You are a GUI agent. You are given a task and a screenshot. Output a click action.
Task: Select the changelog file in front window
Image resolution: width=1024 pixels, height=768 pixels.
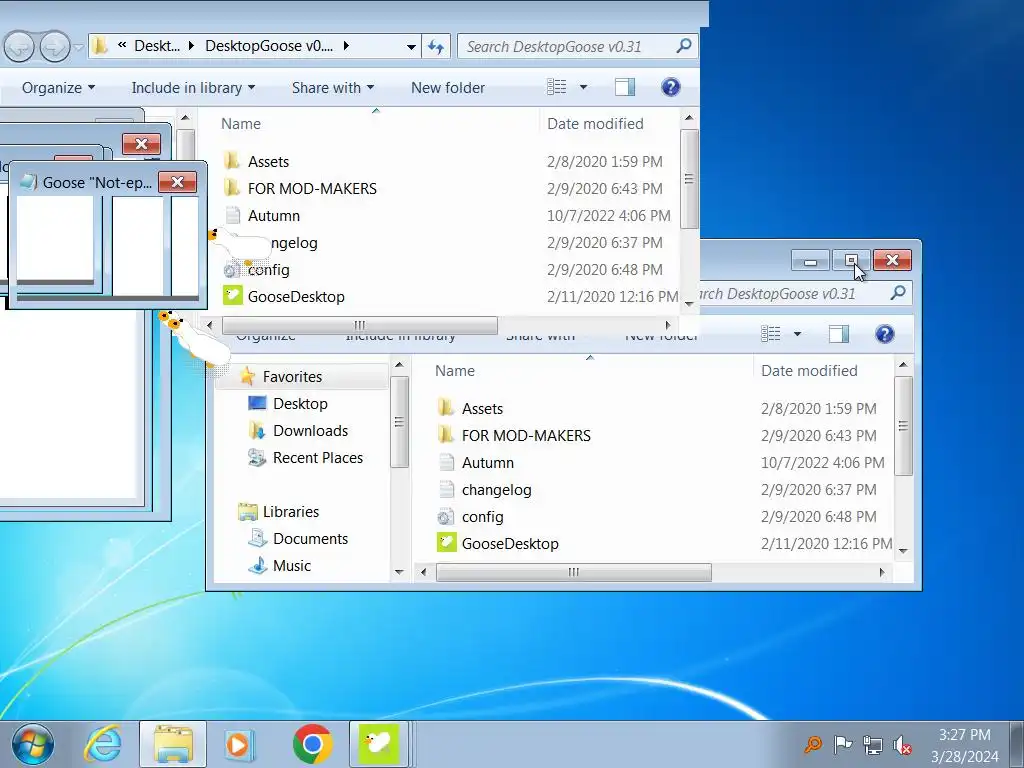coord(496,490)
